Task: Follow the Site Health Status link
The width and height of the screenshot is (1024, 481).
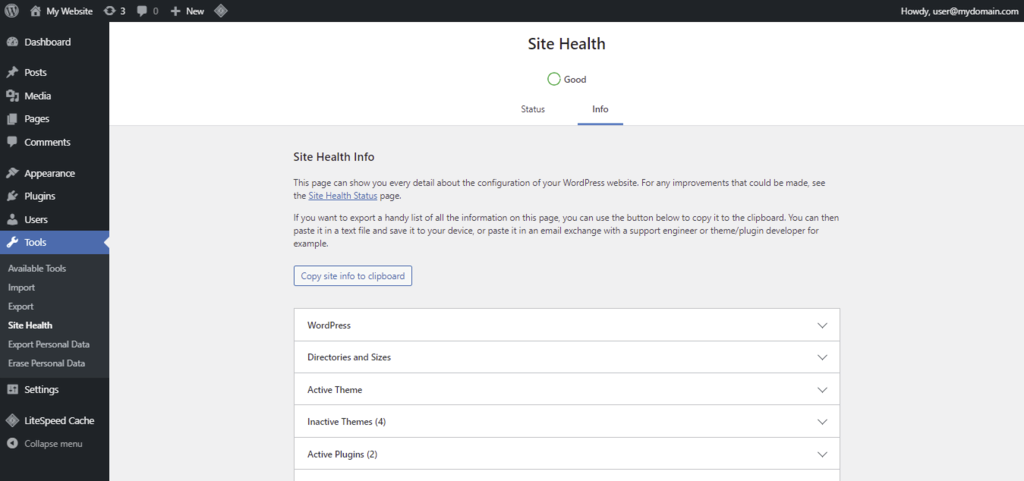Action: 343,196
